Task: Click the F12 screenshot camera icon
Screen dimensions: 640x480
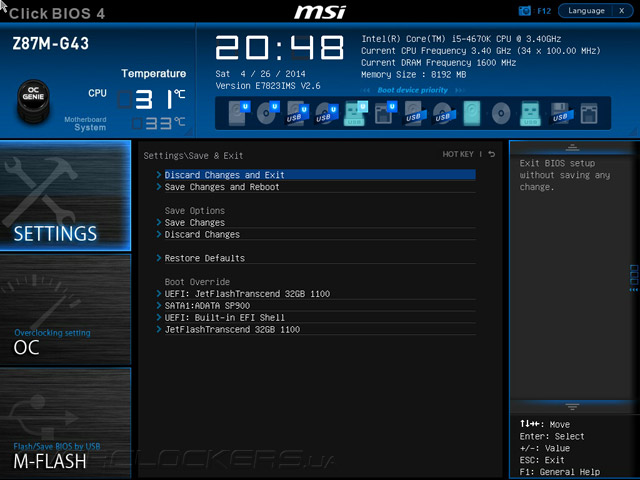Action: (524, 11)
